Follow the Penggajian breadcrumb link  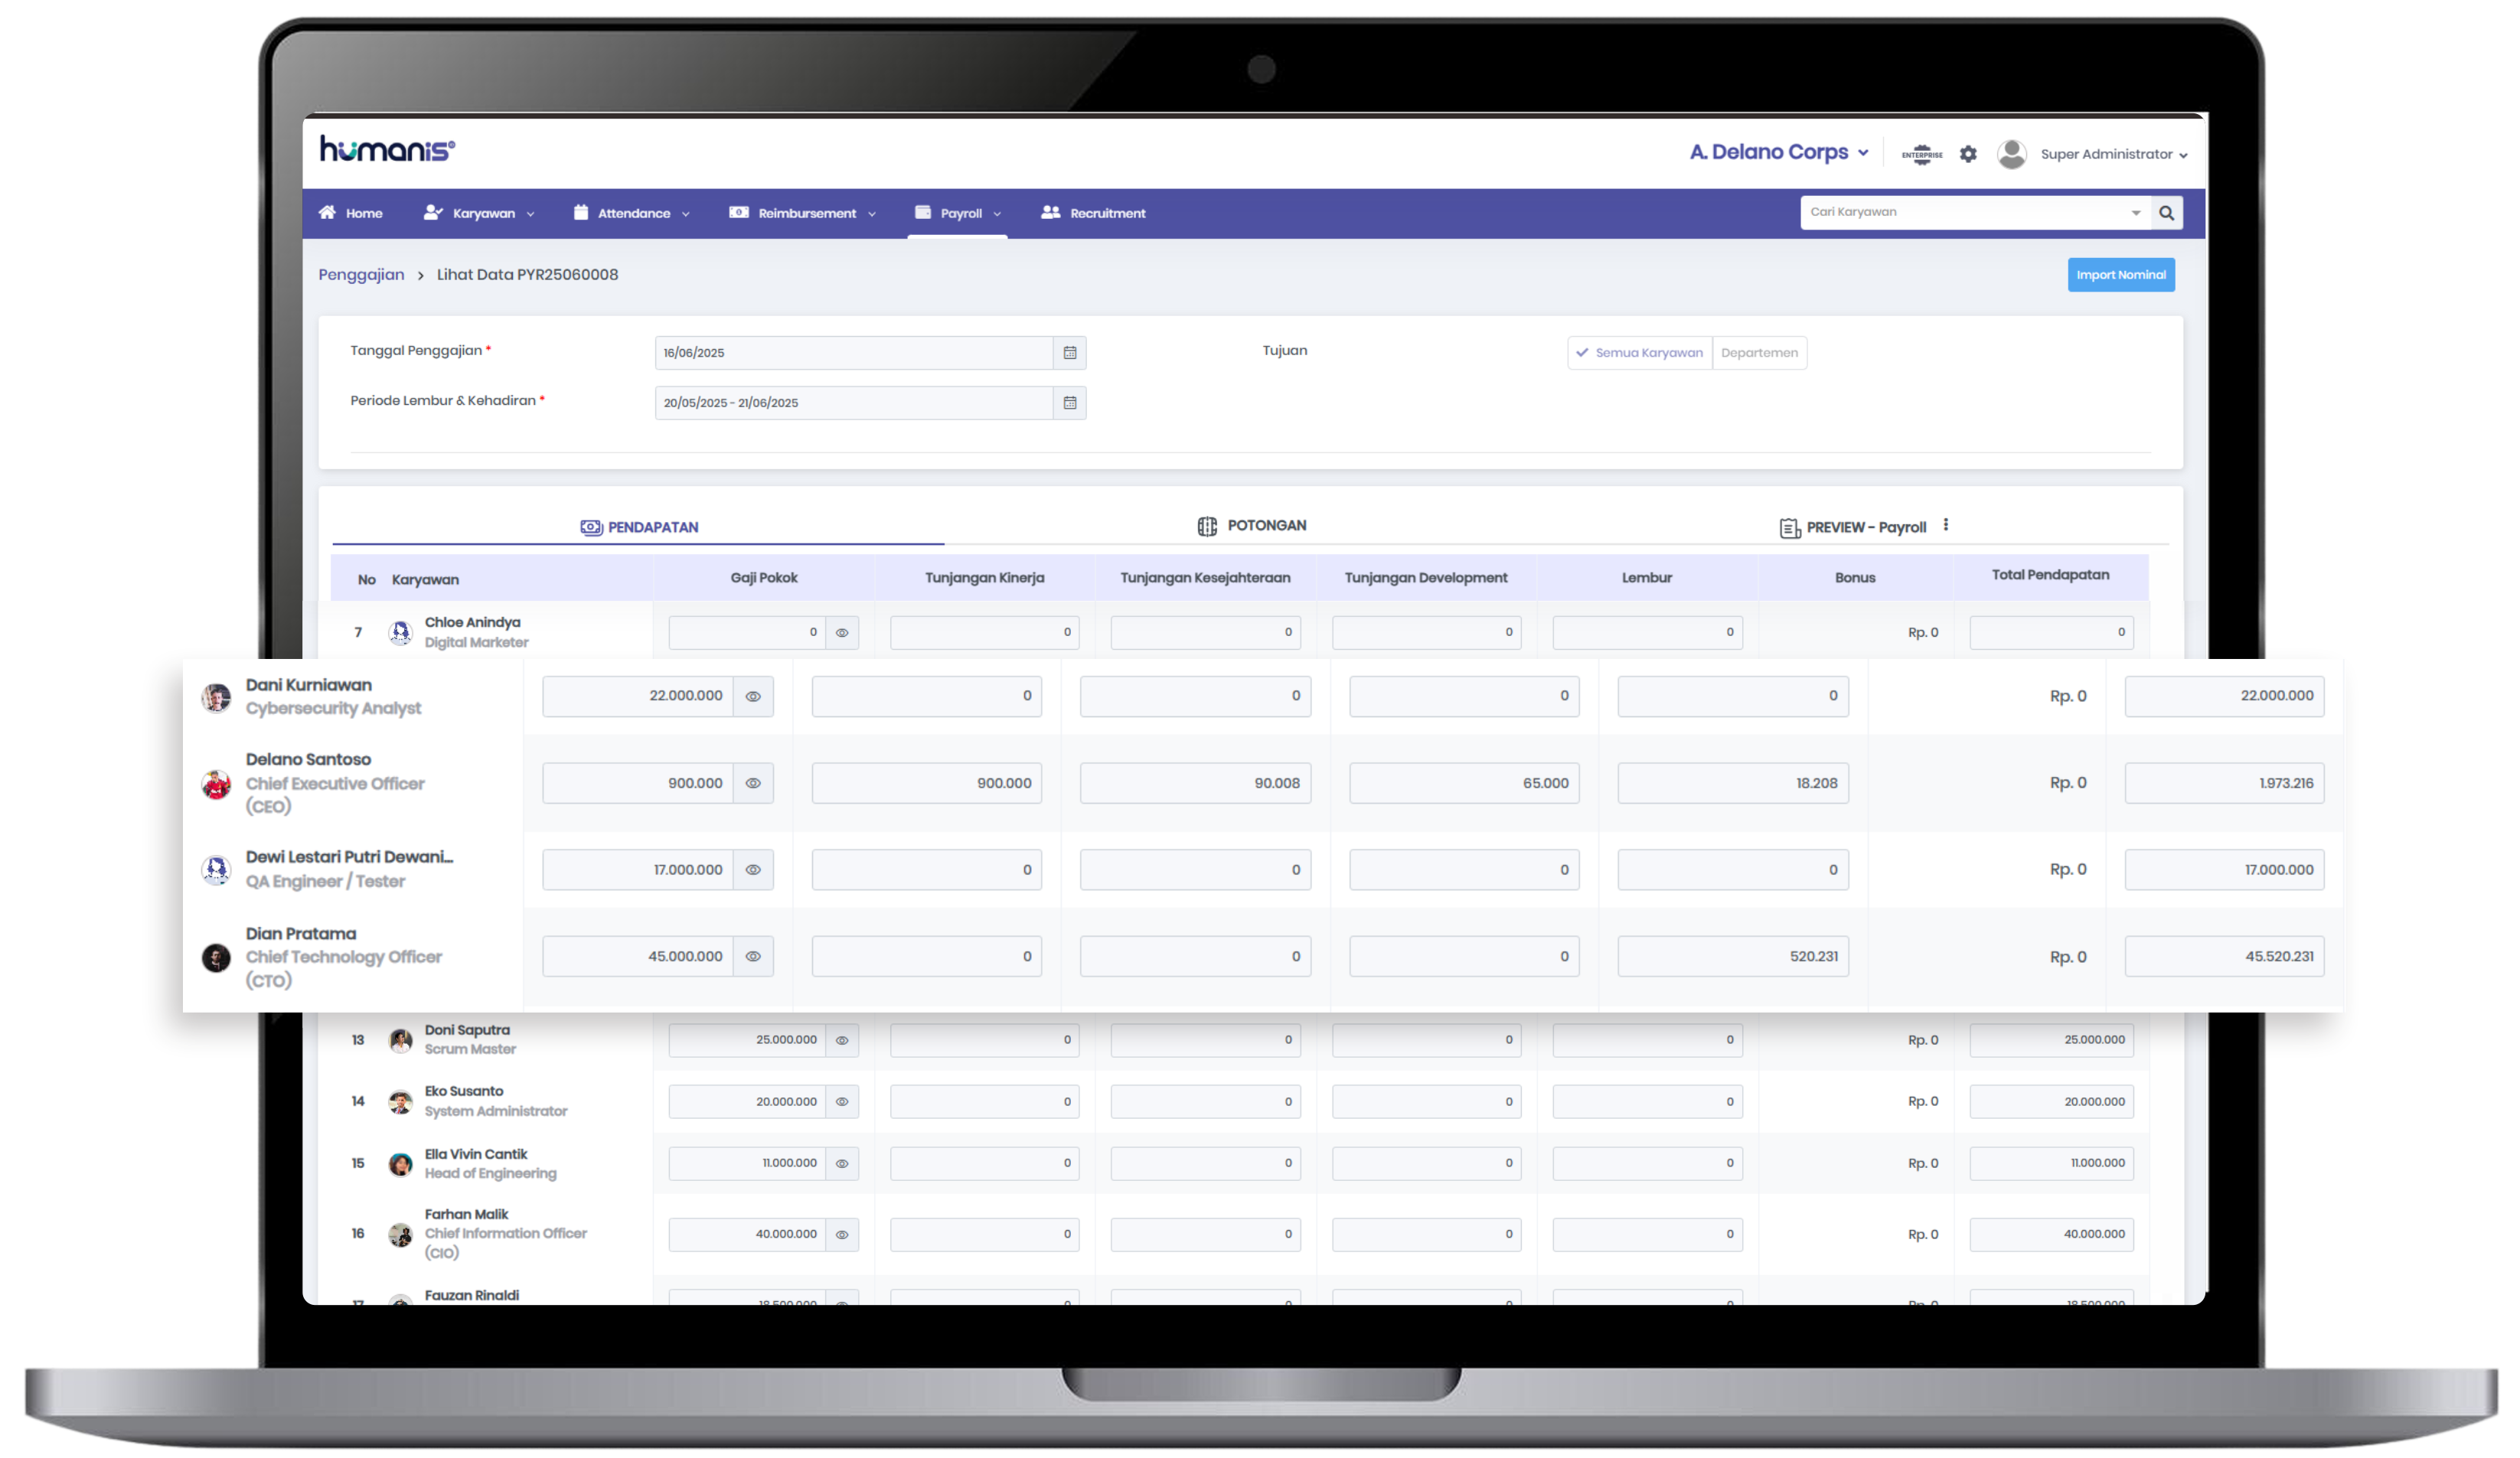coord(361,275)
